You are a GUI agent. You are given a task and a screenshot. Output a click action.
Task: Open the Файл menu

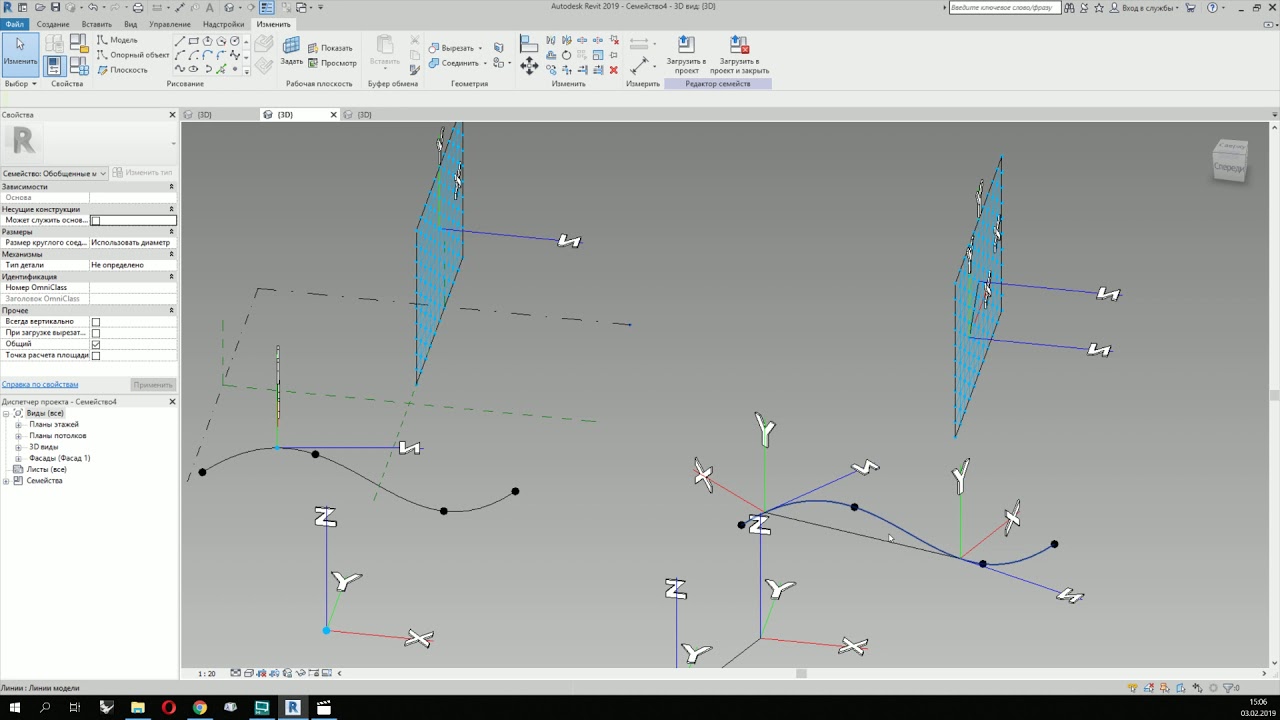(x=15, y=24)
